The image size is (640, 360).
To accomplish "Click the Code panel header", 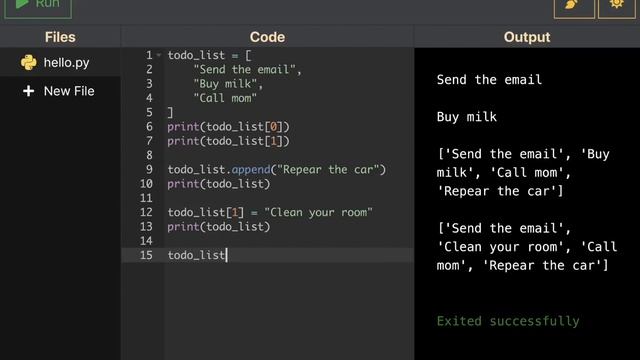I will point(267,37).
